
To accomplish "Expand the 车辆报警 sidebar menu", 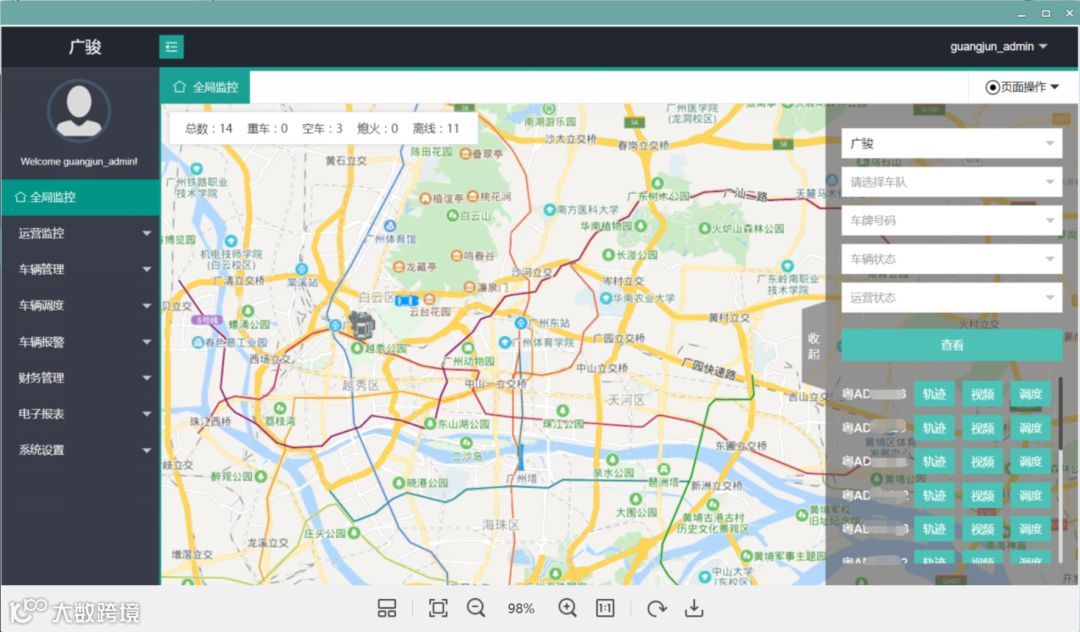I will click(x=80, y=342).
